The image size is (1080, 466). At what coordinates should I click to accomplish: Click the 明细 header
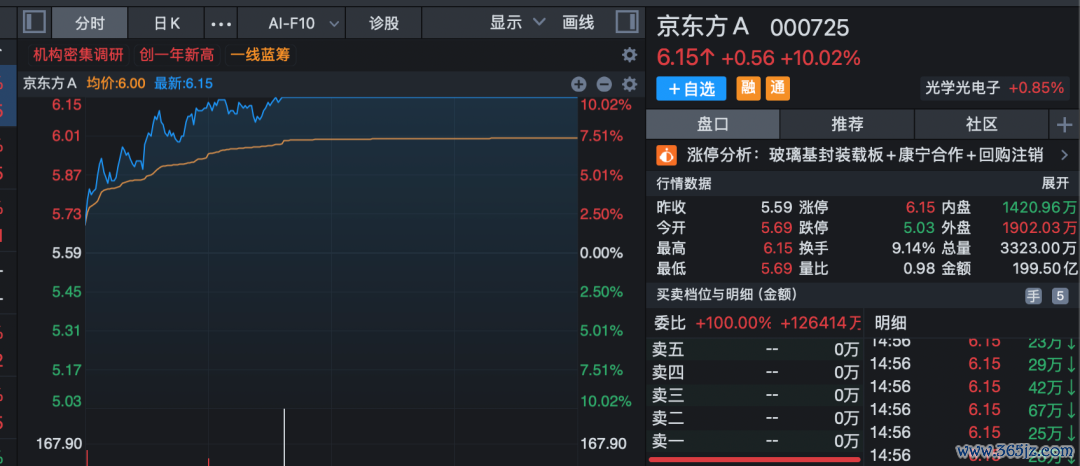coord(890,323)
